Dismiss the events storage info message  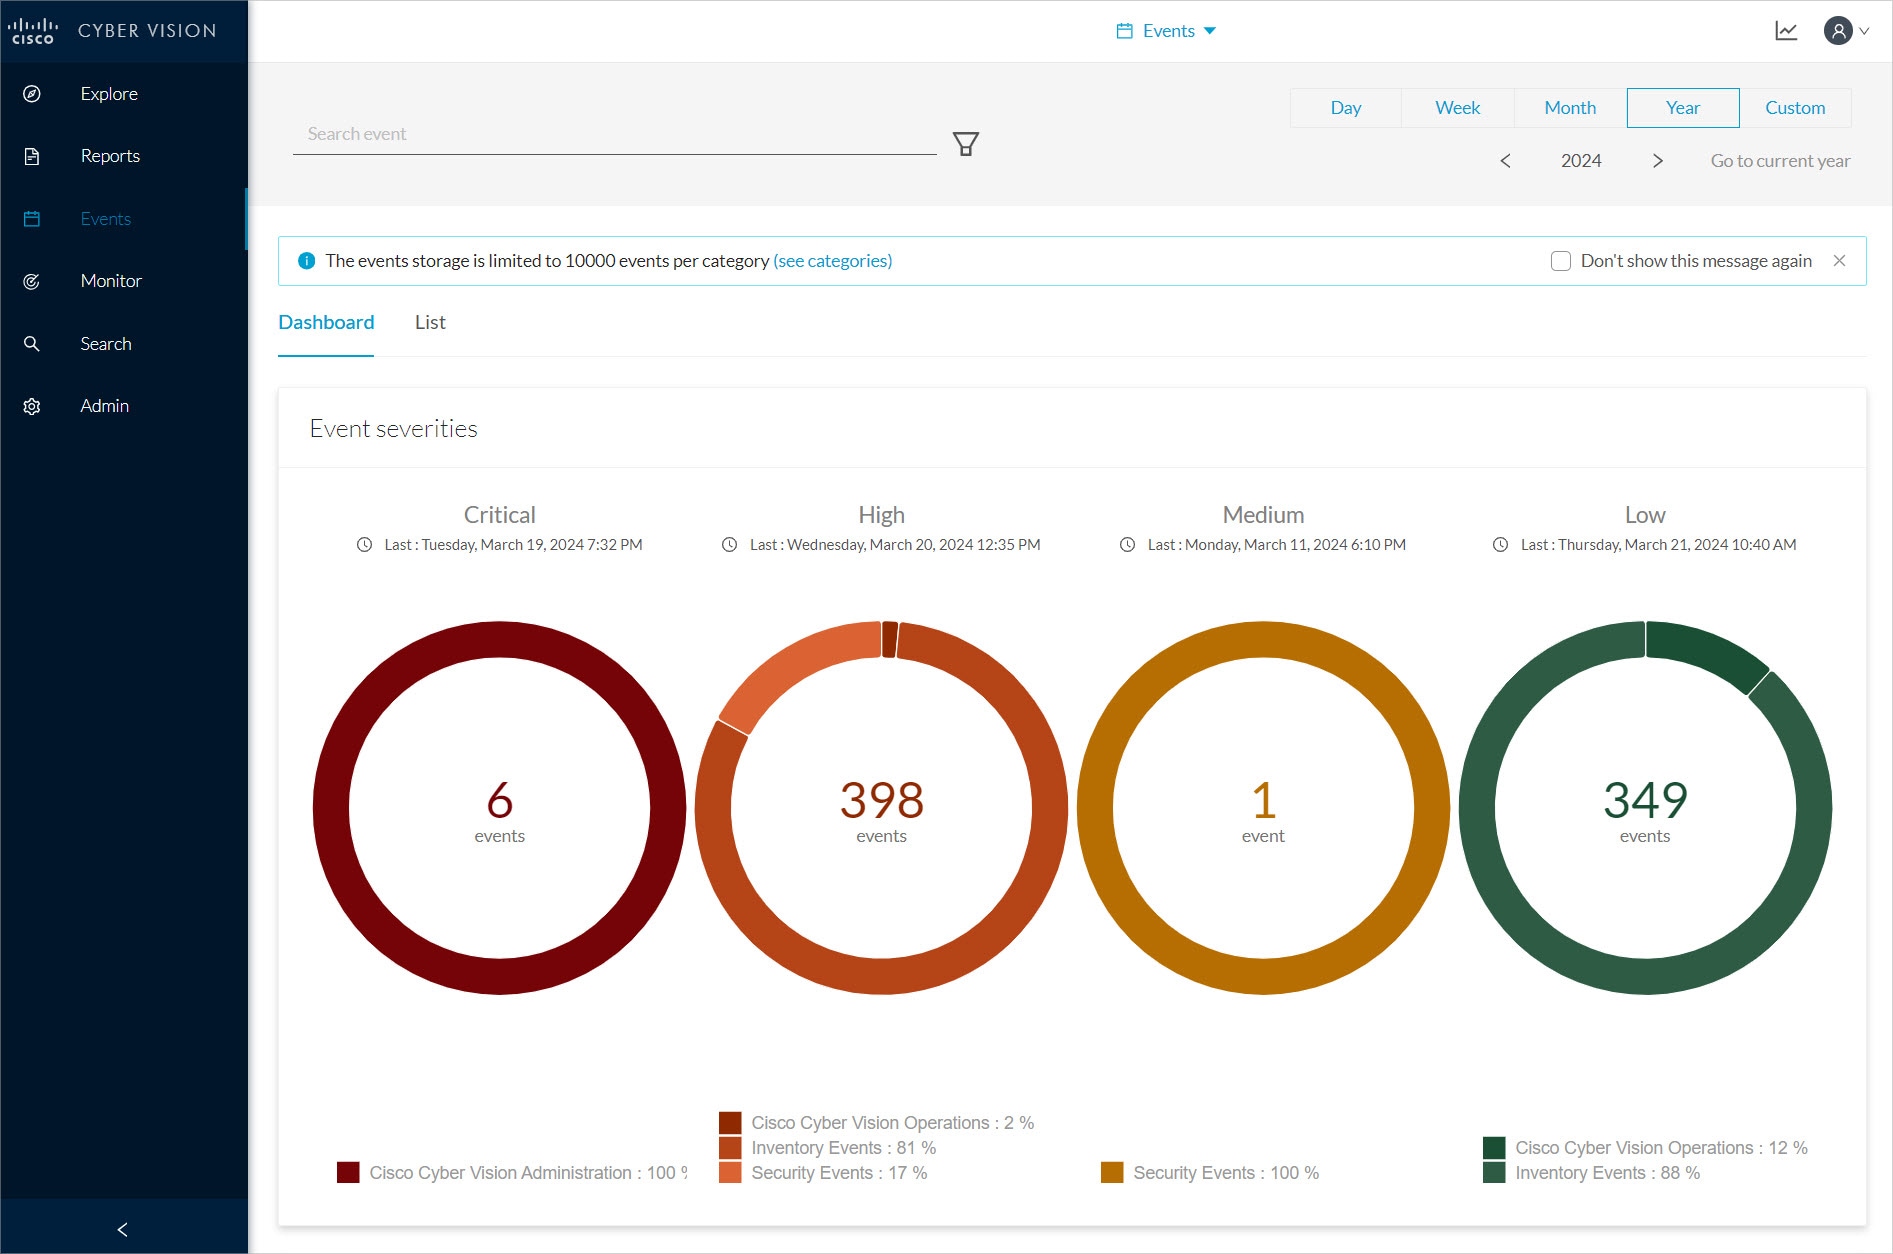tap(1839, 261)
